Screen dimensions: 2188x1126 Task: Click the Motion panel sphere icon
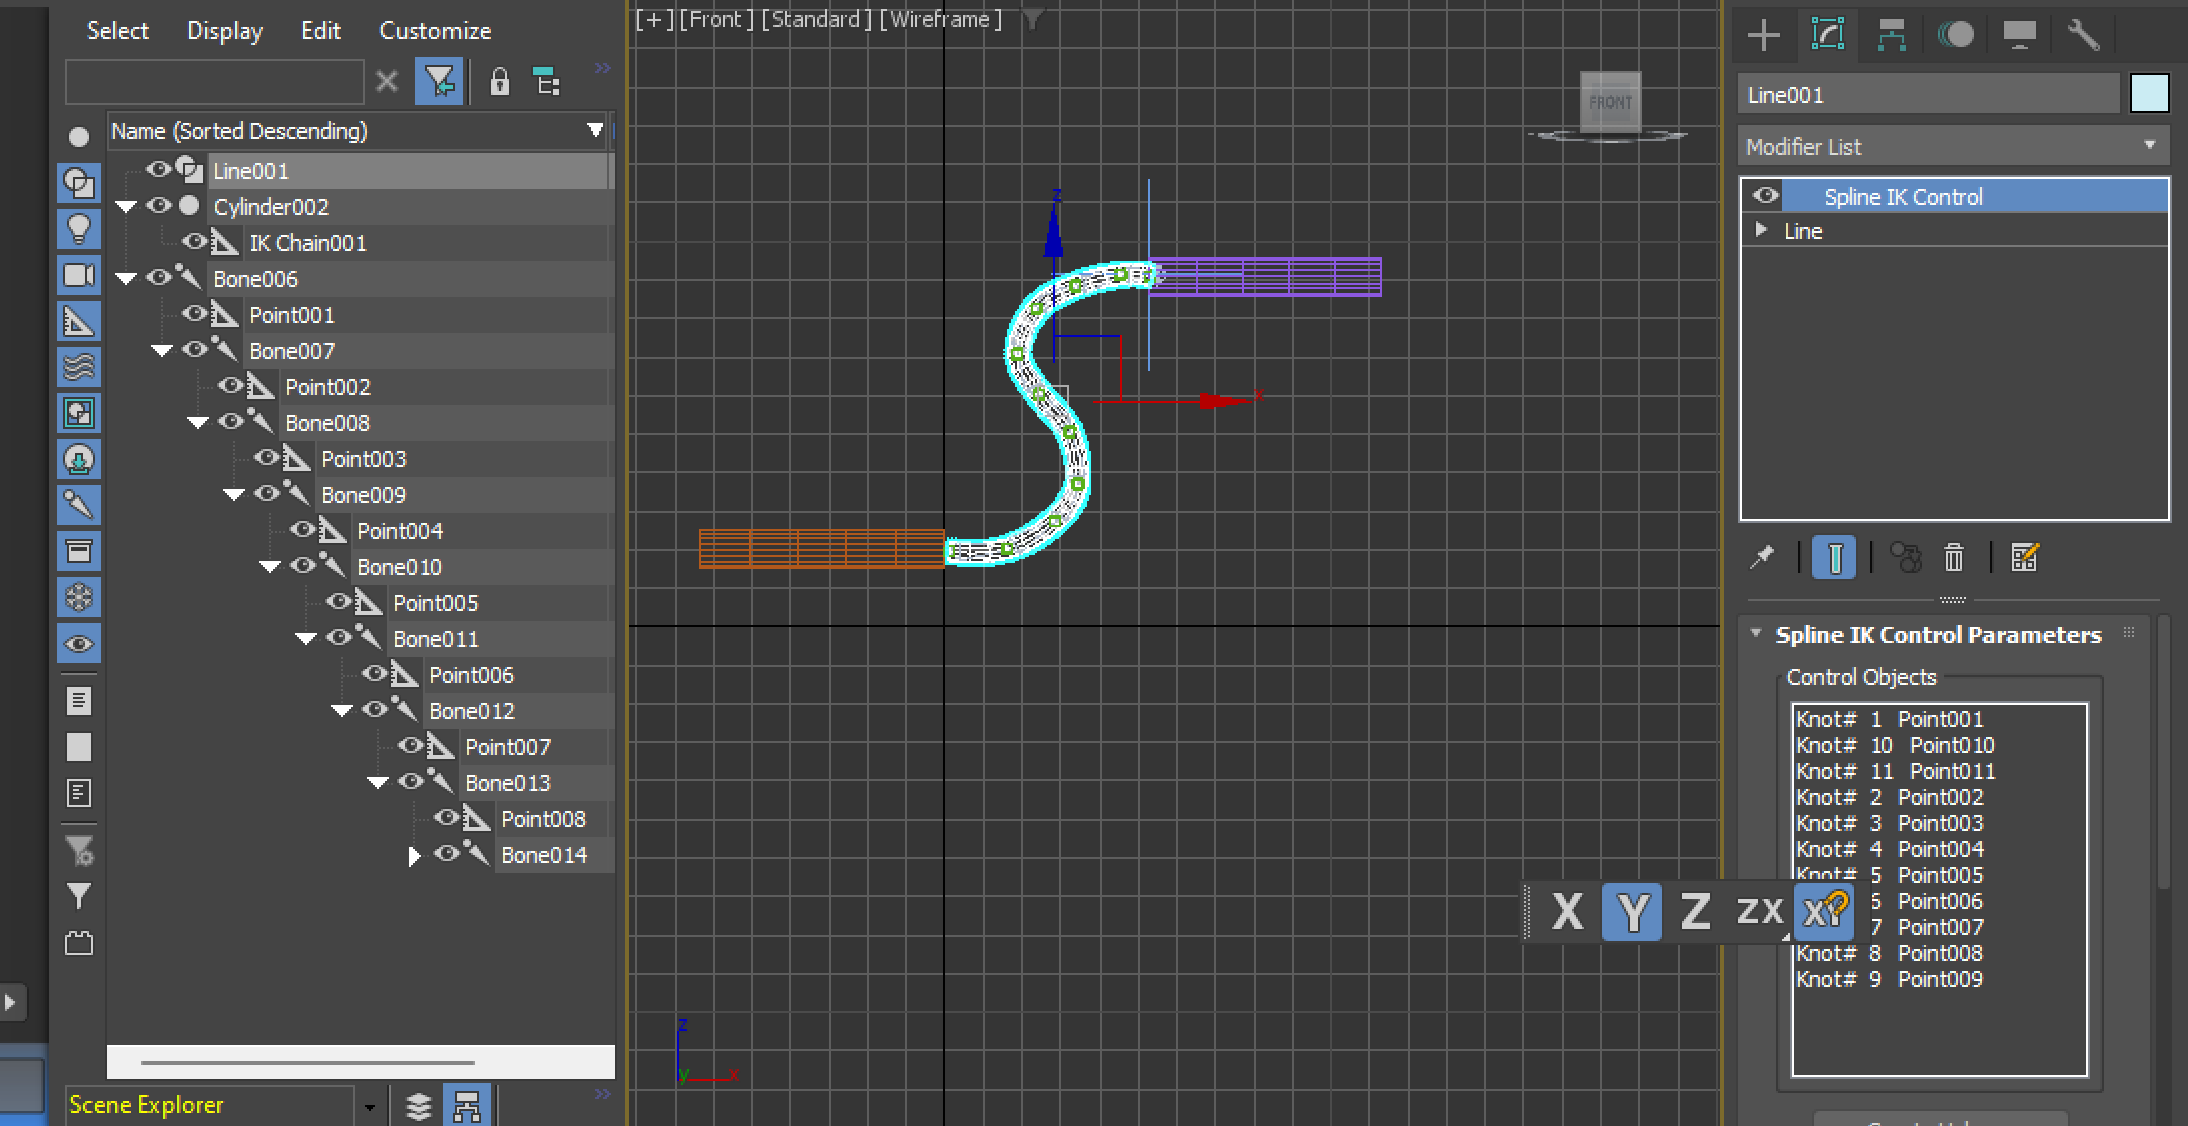(1957, 35)
